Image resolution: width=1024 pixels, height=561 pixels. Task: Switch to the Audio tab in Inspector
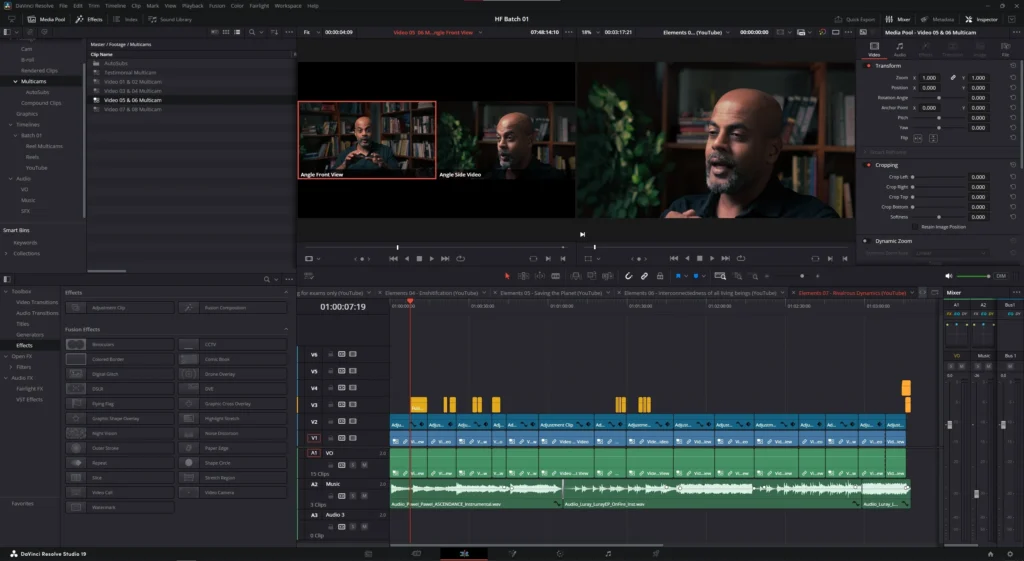point(899,49)
